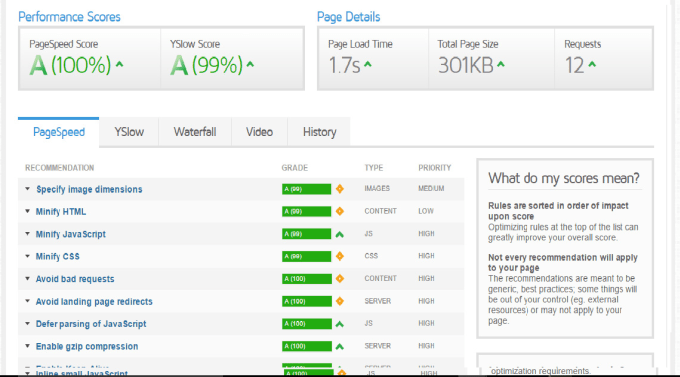Image resolution: width=680 pixels, height=377 pixels.
Task: Click green up arrow next to PageSpeed Score
Action: pyautogui.click(x=120, y=65)
